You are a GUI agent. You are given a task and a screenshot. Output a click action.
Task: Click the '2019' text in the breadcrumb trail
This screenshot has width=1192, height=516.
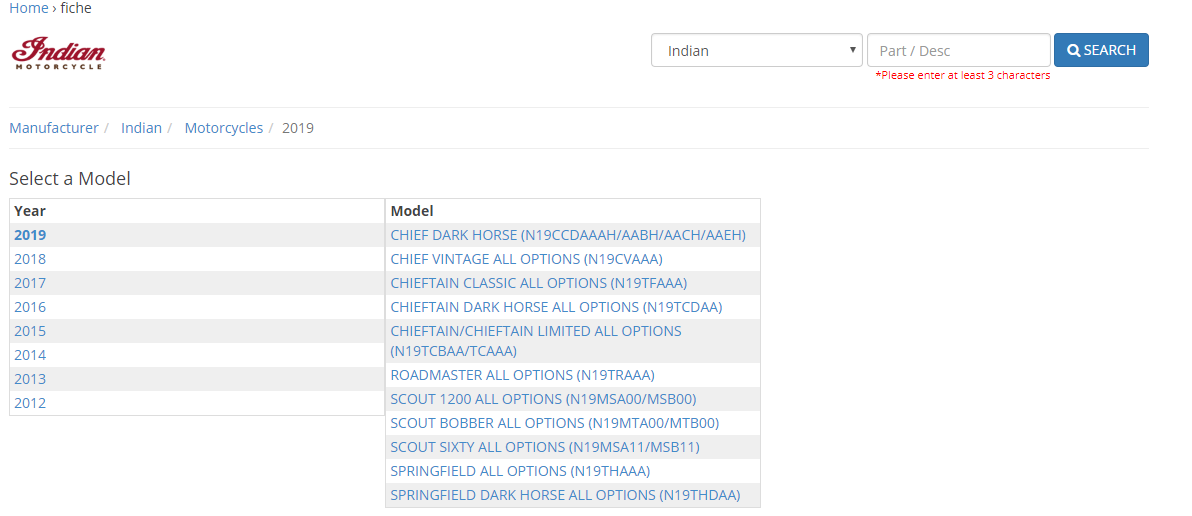pyautogui.click(x=298, y=128)
